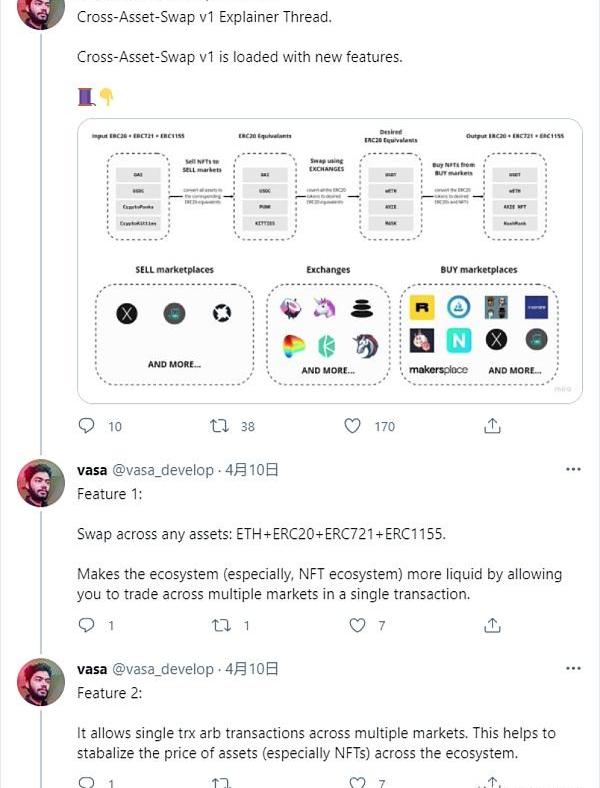Retweet the Feature 1 tweet
This screenshot has height=788, width=600.
point(221,625)
